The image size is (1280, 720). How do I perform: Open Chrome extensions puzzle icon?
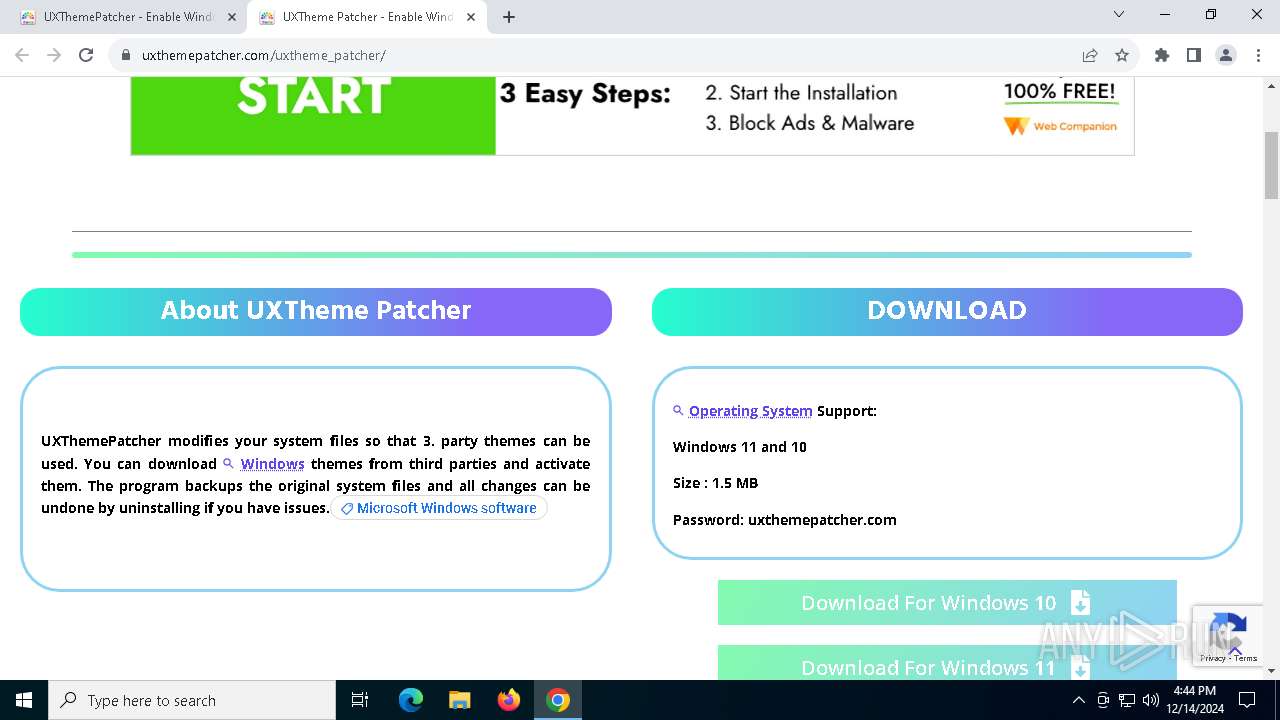pyautogui.click(x=1162, y=55)
